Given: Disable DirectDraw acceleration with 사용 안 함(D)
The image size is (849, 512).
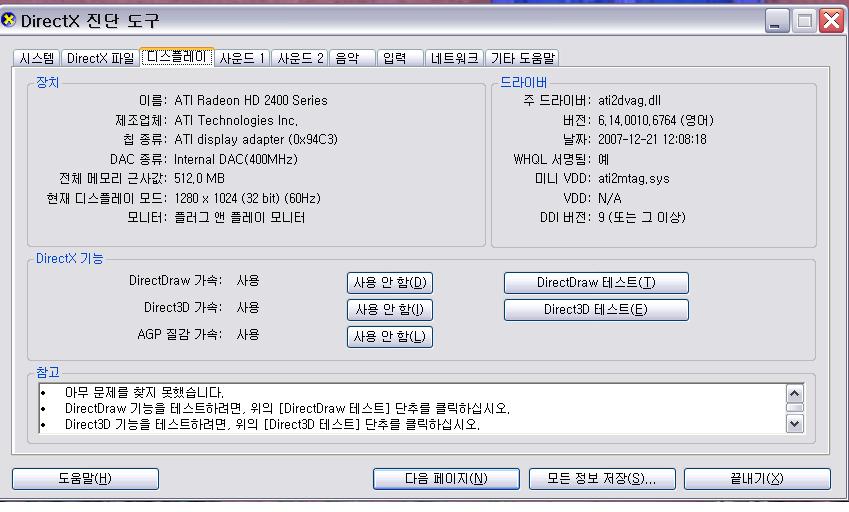Looking at the screenshot, I should [x=390, y=283].
